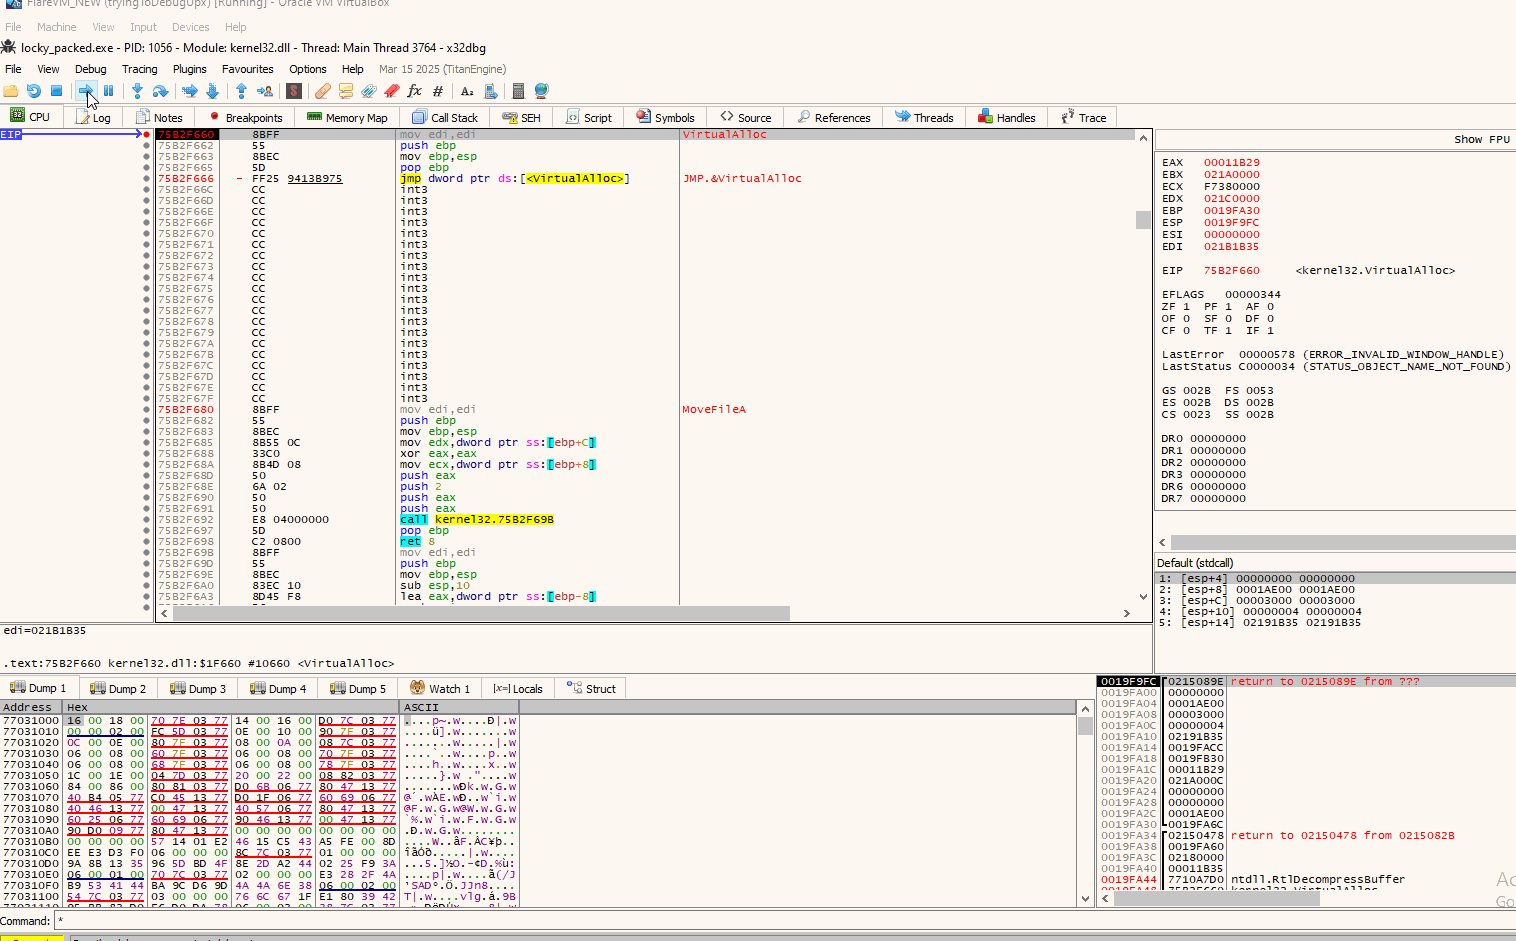Click the Address column header in dump
Viewport: 1516px width, 941px height.
pos(31,707)
